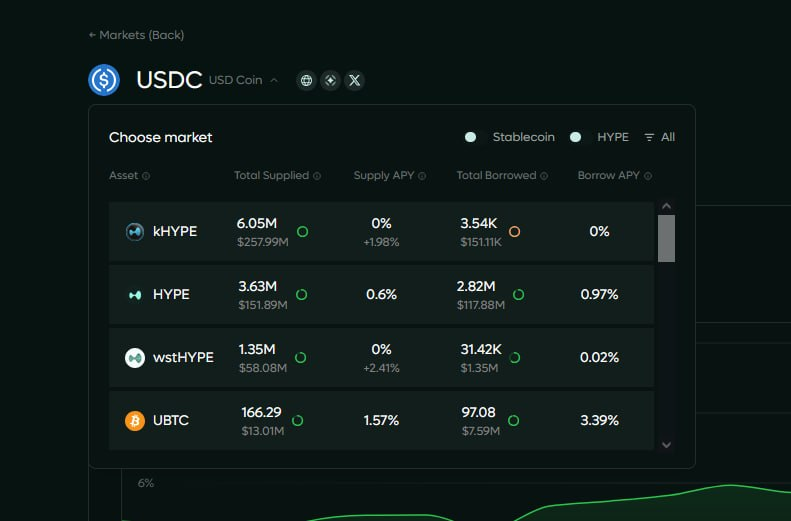
Task: Choose the wstHYPE market name
Action: point(184,358)
